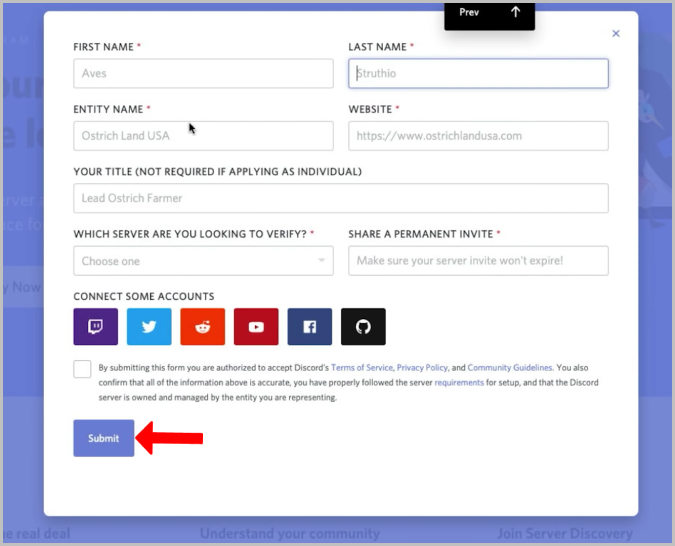This screenshot has height=546, width=675.
Task: Submit the verification form
Action: tap(104, 438)
